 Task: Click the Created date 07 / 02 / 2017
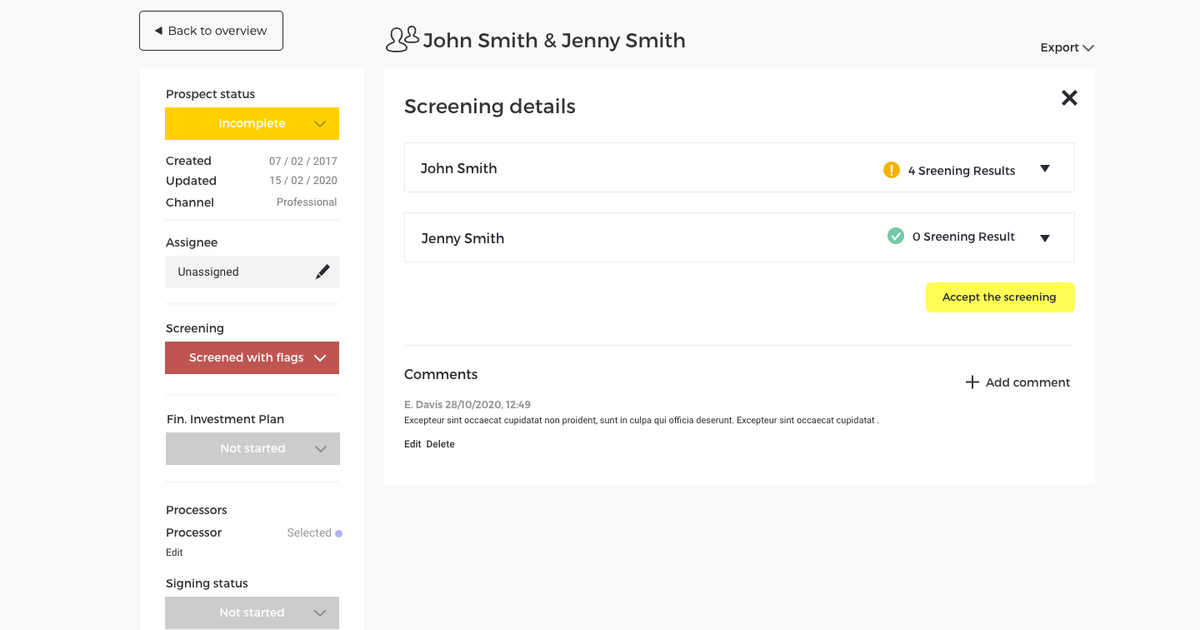[303, 161]
